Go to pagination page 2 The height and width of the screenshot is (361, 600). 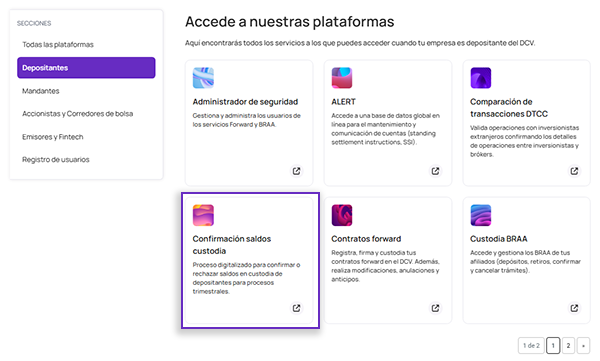(568, 346)
